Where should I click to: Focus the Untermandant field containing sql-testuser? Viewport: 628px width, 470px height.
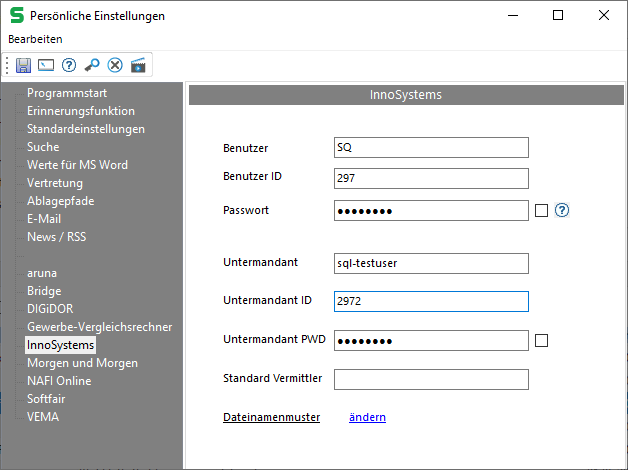click(x=430, y=264)
